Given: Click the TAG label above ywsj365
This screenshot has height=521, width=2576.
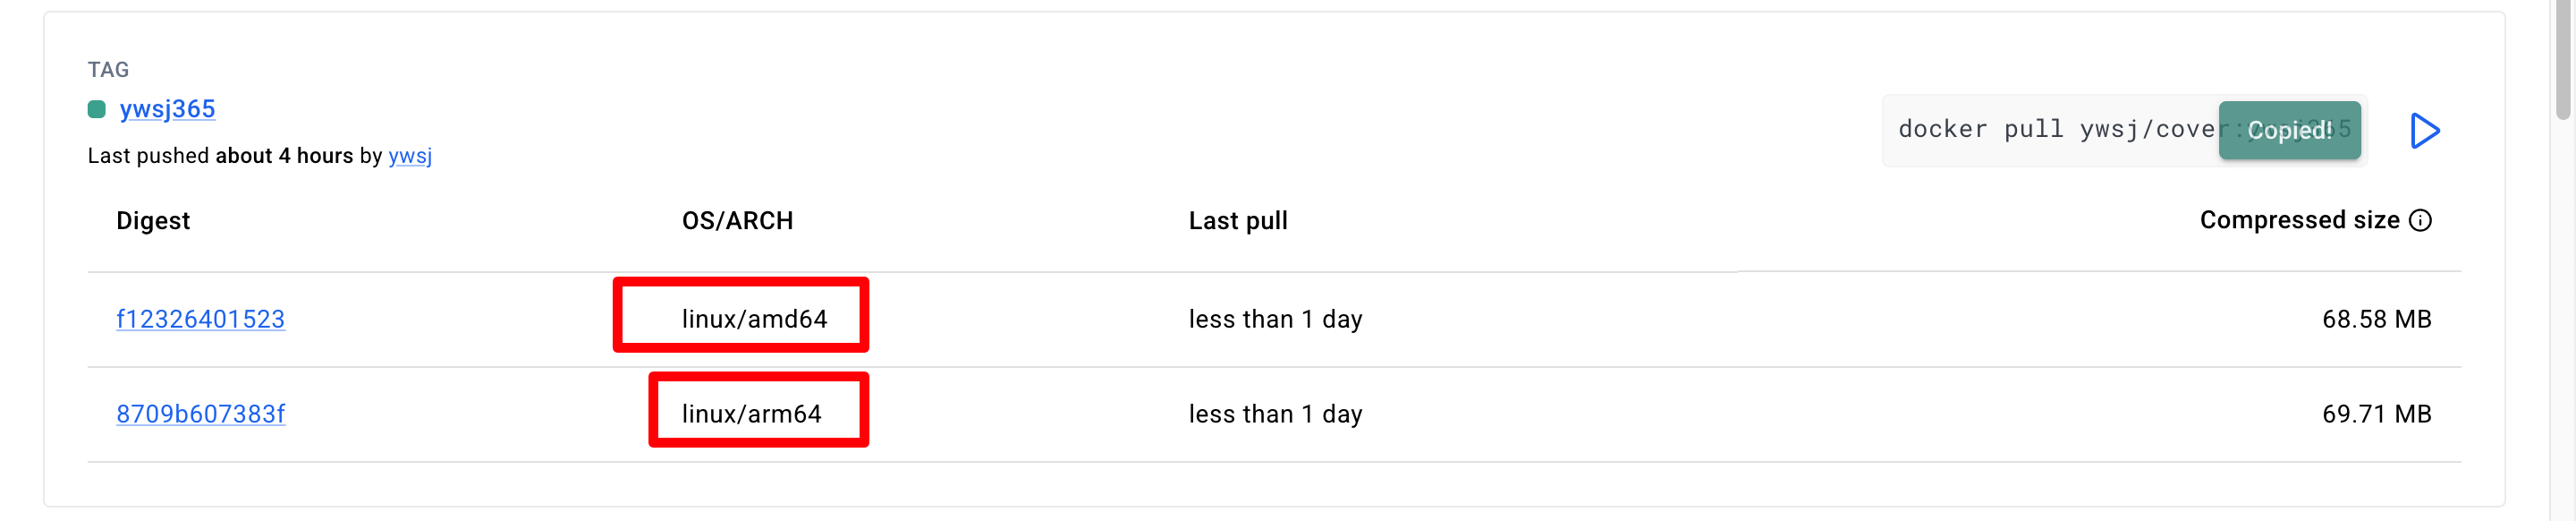Looking at the screenshot, I should coord(108,70).
